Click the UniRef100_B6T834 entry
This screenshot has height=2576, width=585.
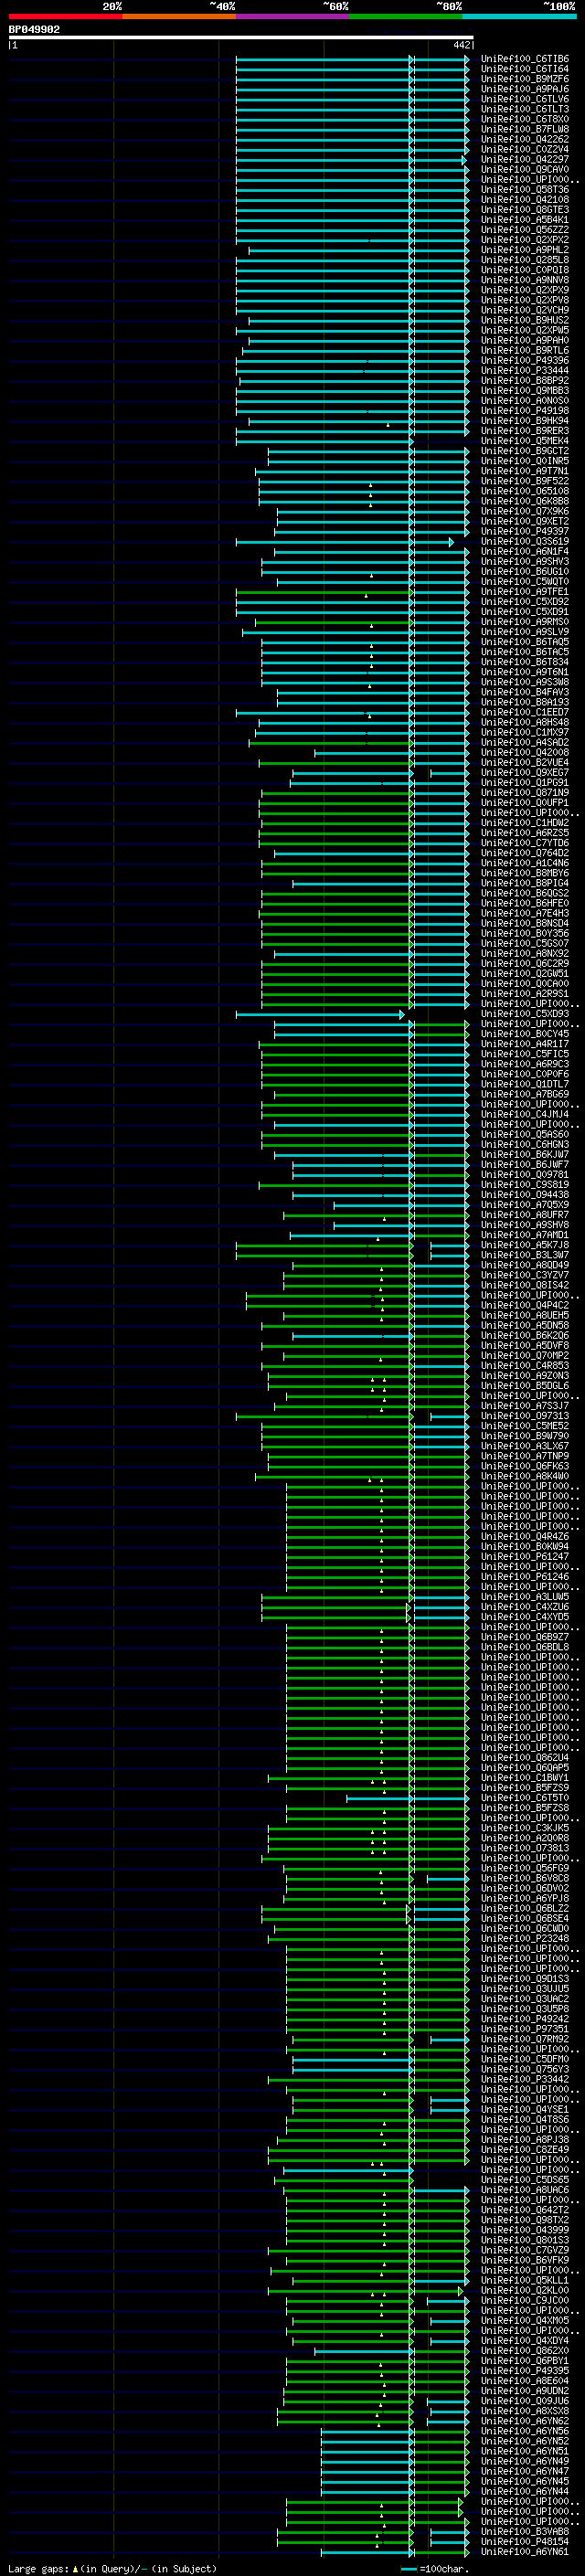coord(525,662)
